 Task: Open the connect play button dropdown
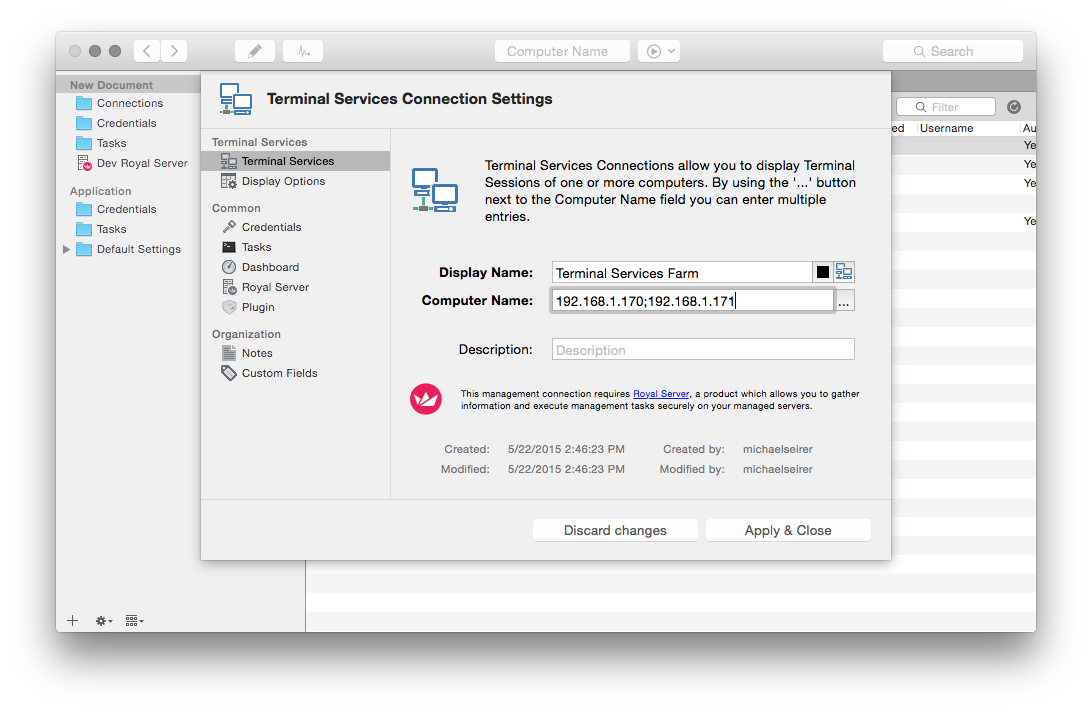(659, 51)
